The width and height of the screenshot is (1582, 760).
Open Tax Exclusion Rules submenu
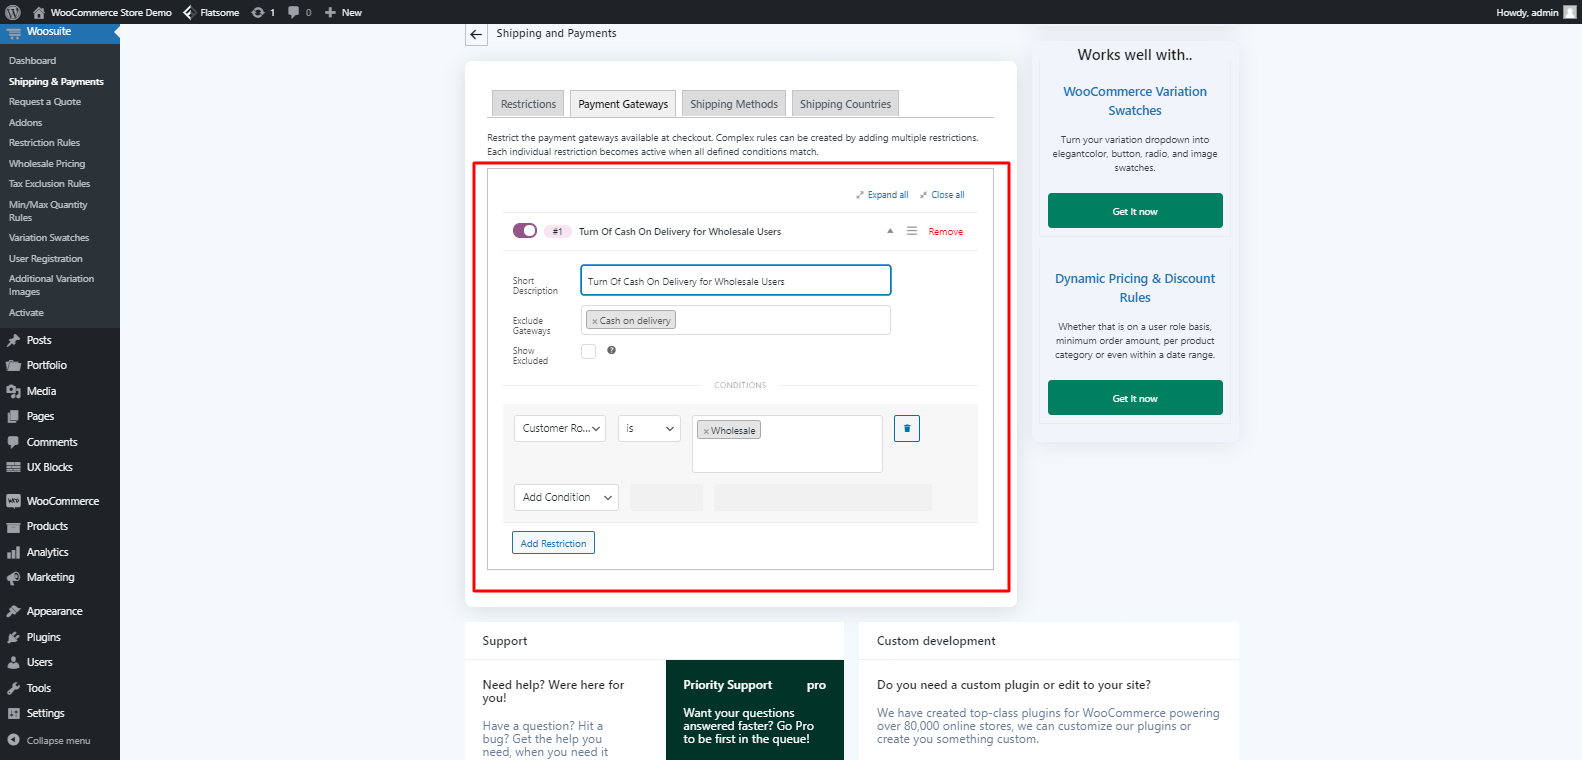click(50, 184)
